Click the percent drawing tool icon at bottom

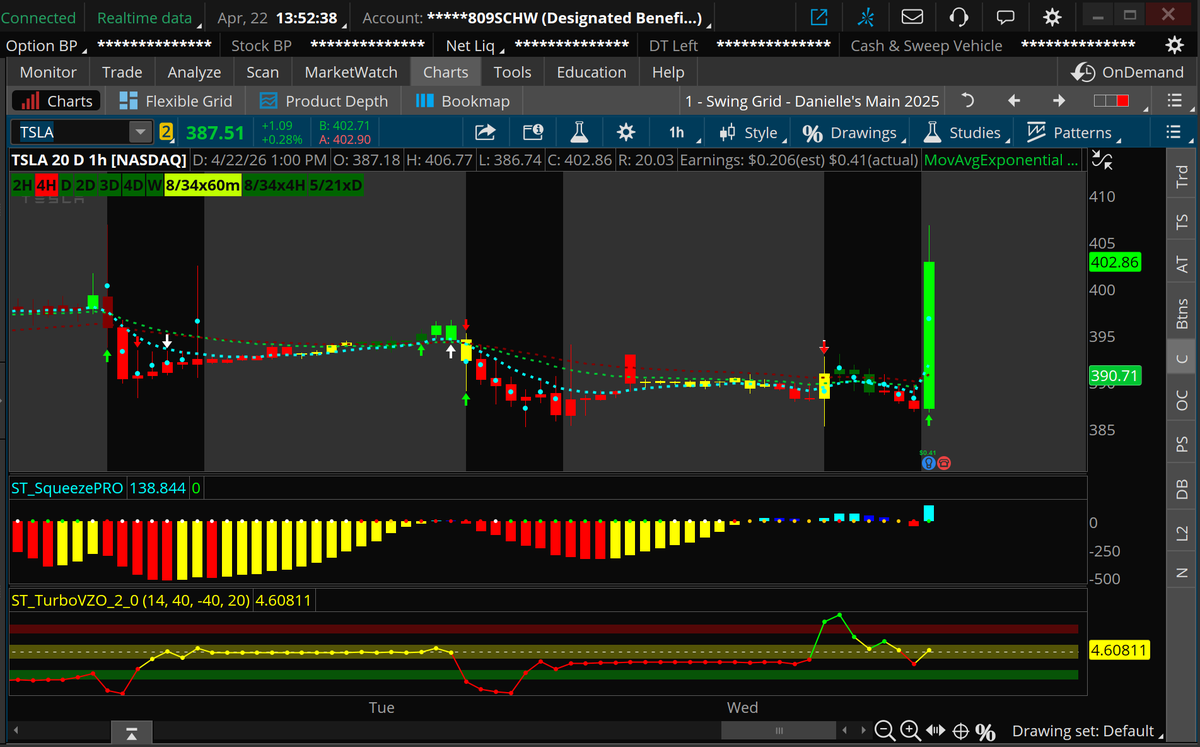click(985, 731)
